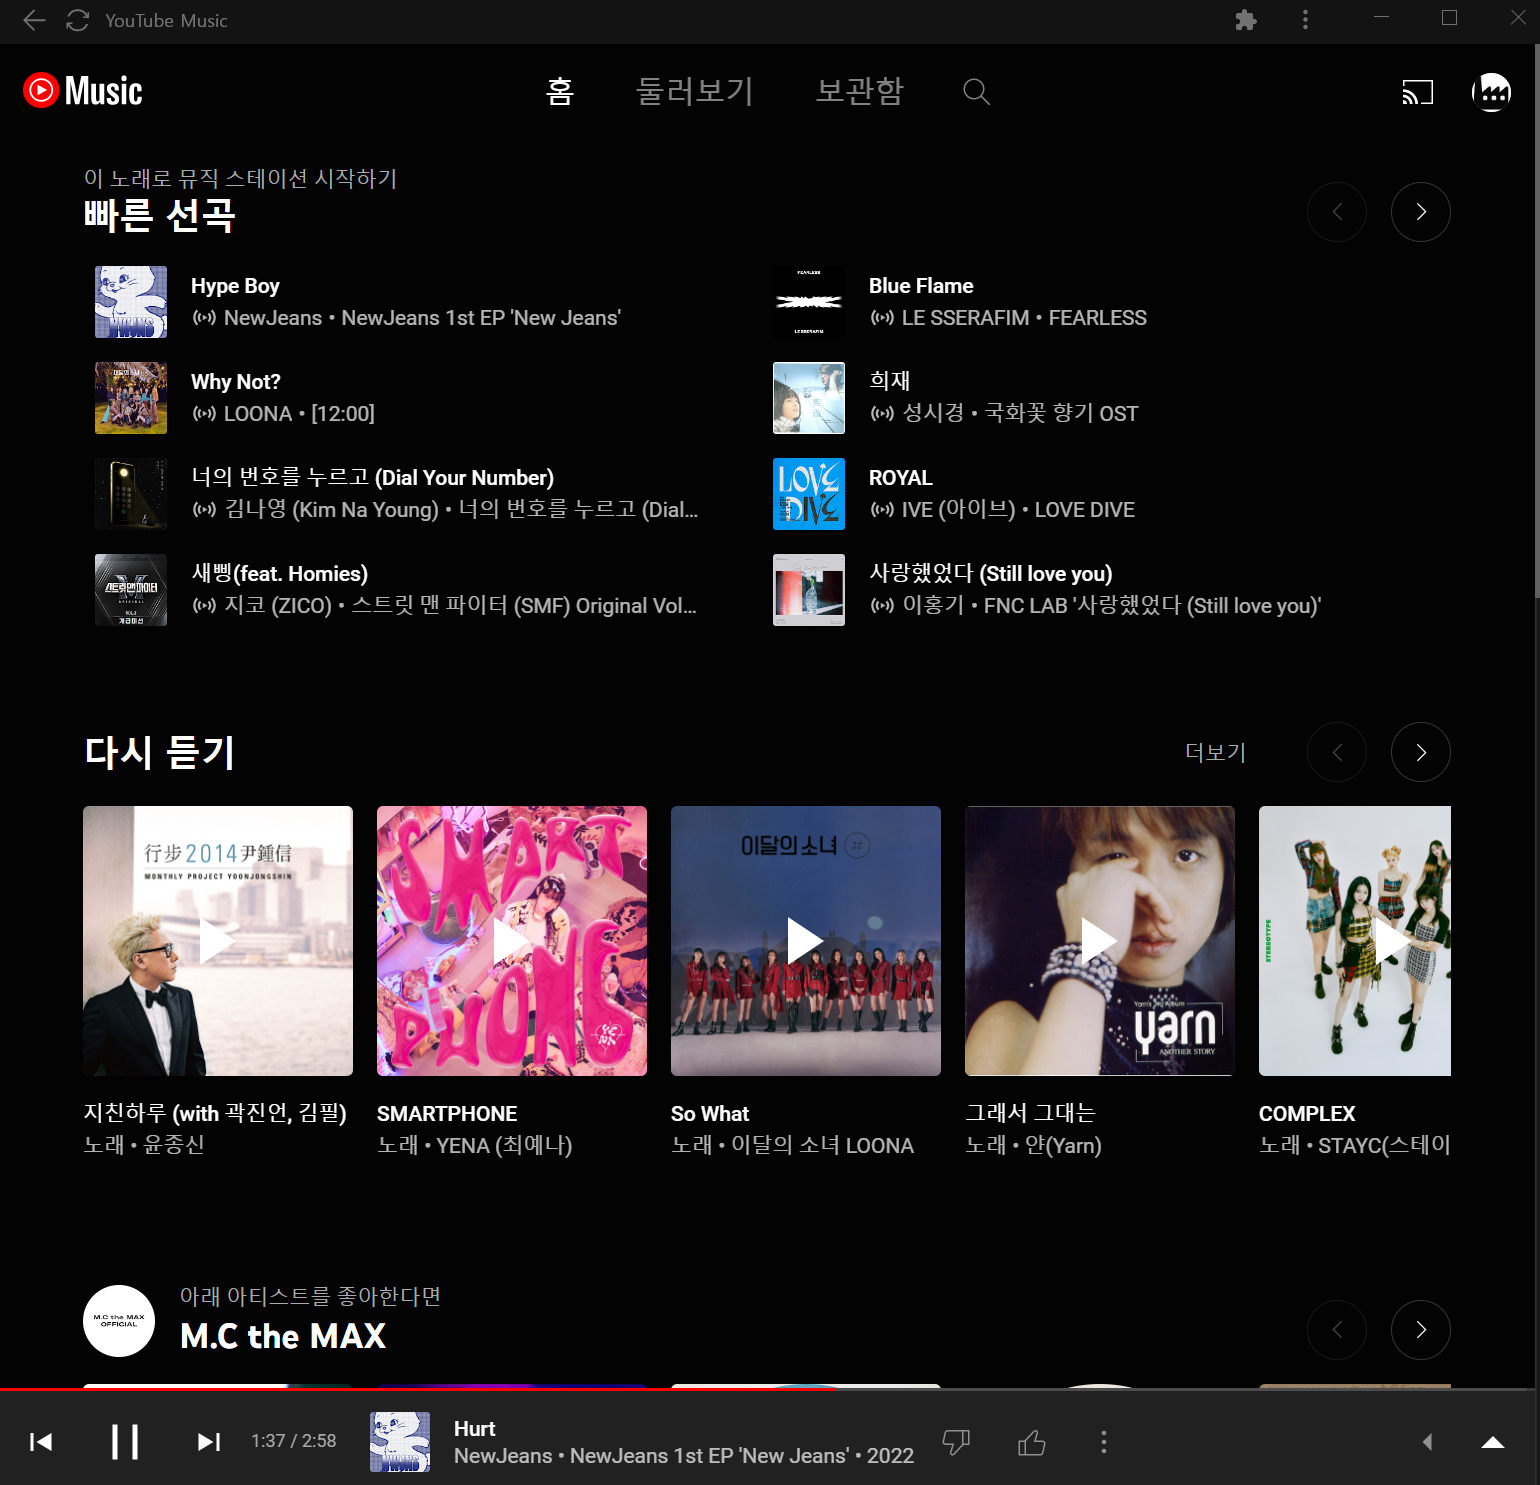Reload the page with the refresh icon

(78, 20)
